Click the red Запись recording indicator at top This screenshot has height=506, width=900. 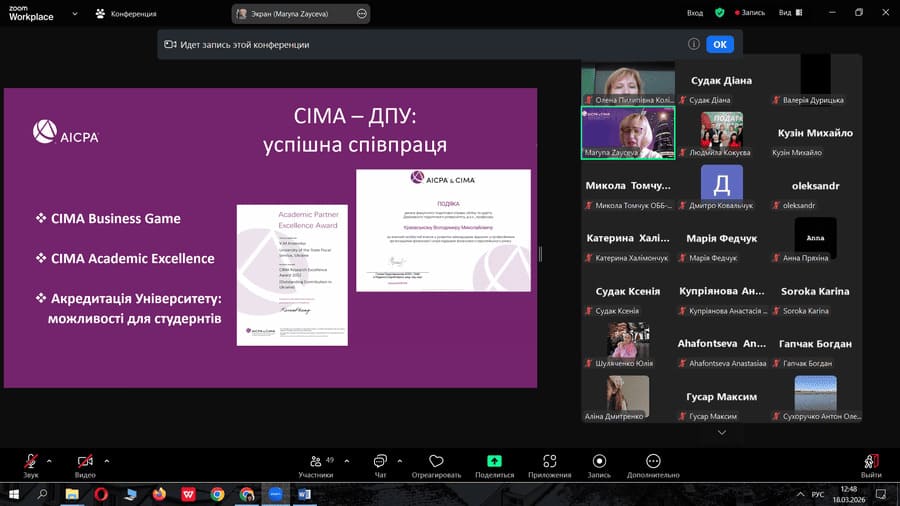(x=750, y=13)
